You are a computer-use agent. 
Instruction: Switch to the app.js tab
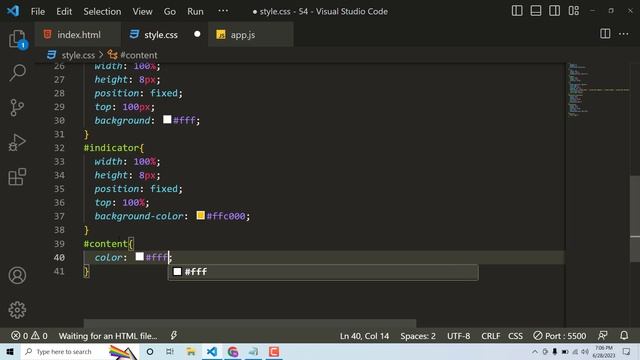[x=251, y=35]
